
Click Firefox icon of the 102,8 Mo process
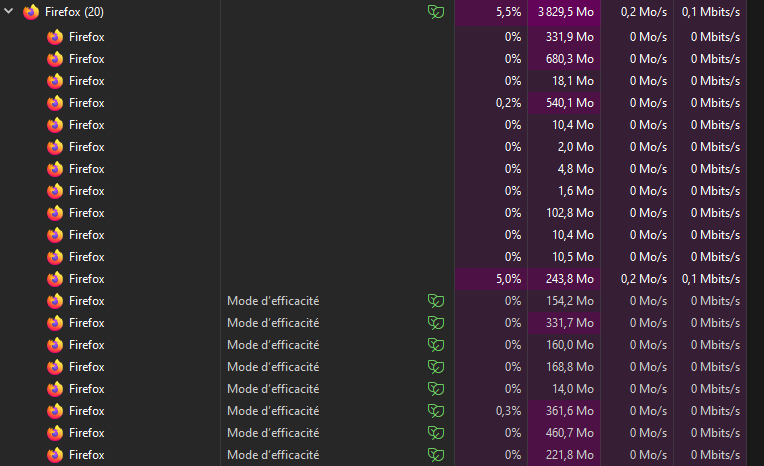[x=55, y=213]
